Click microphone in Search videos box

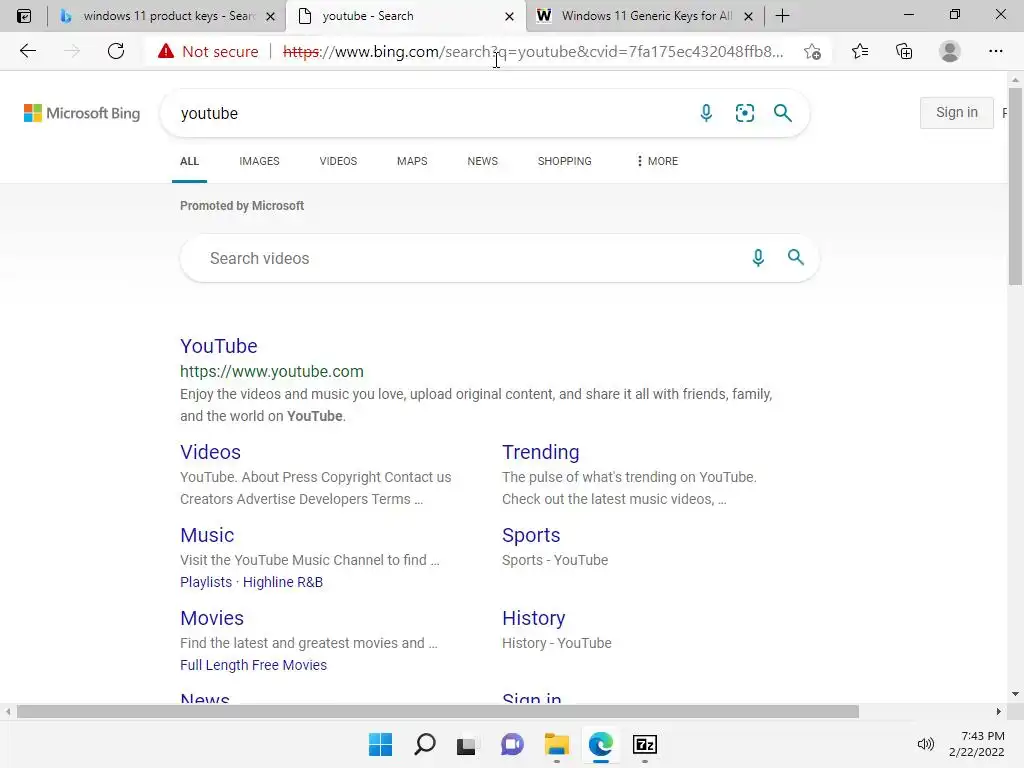click(x=758, y=258)
